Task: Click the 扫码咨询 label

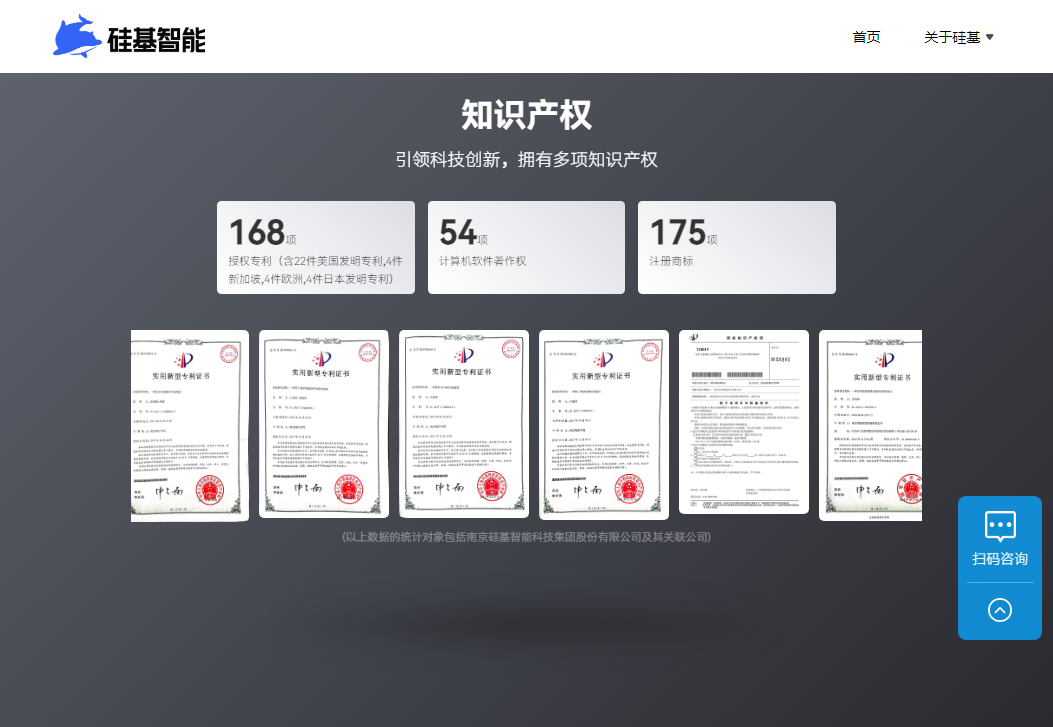Action: tap(1000, 559)
